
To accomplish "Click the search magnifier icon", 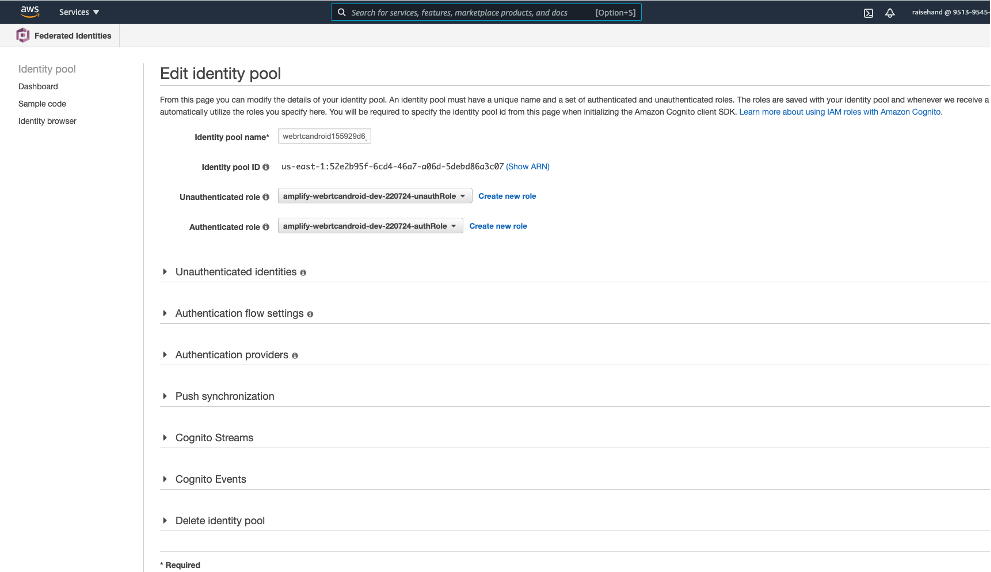I will pyautogui.click(x=341, y=12).
